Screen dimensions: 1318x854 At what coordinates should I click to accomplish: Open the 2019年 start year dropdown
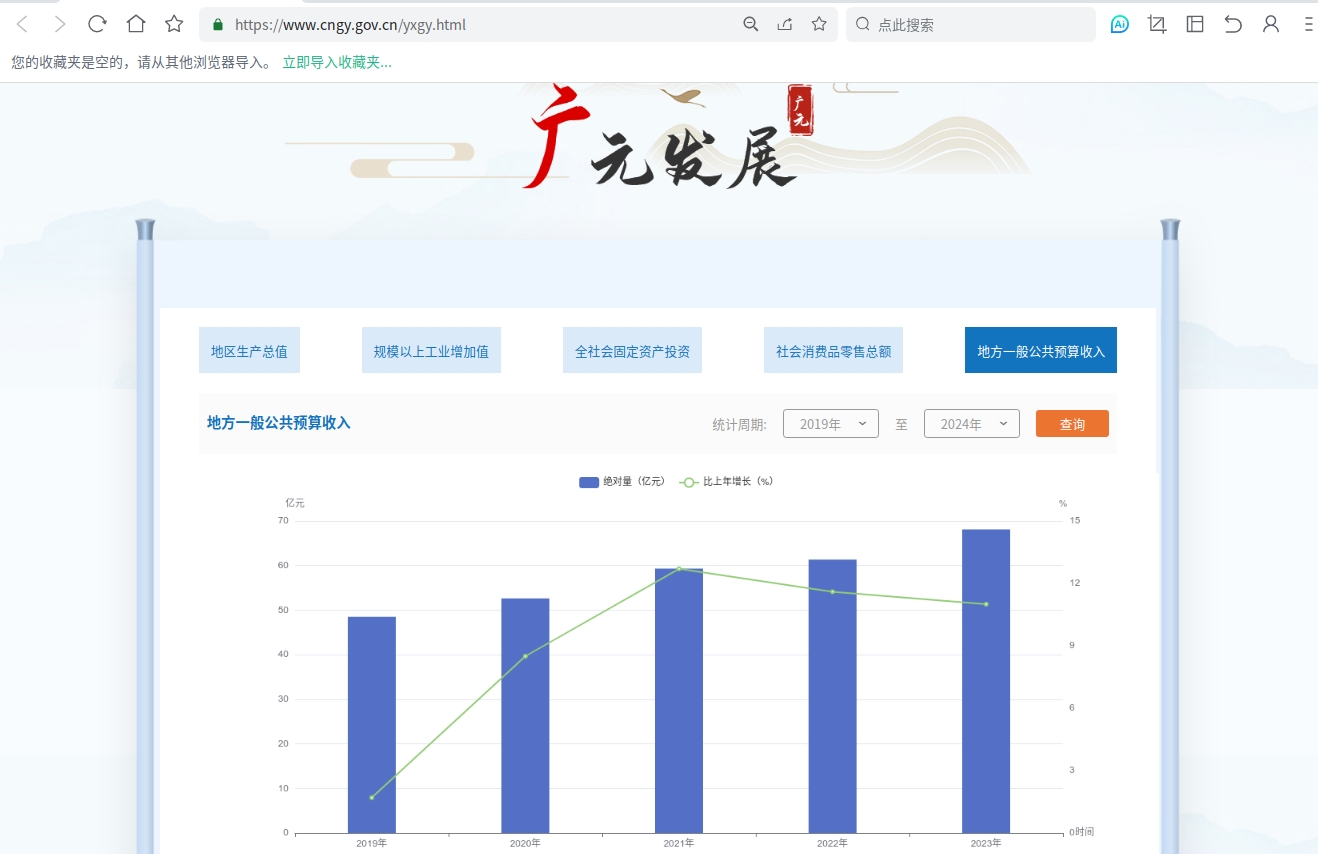click(831, 424)
